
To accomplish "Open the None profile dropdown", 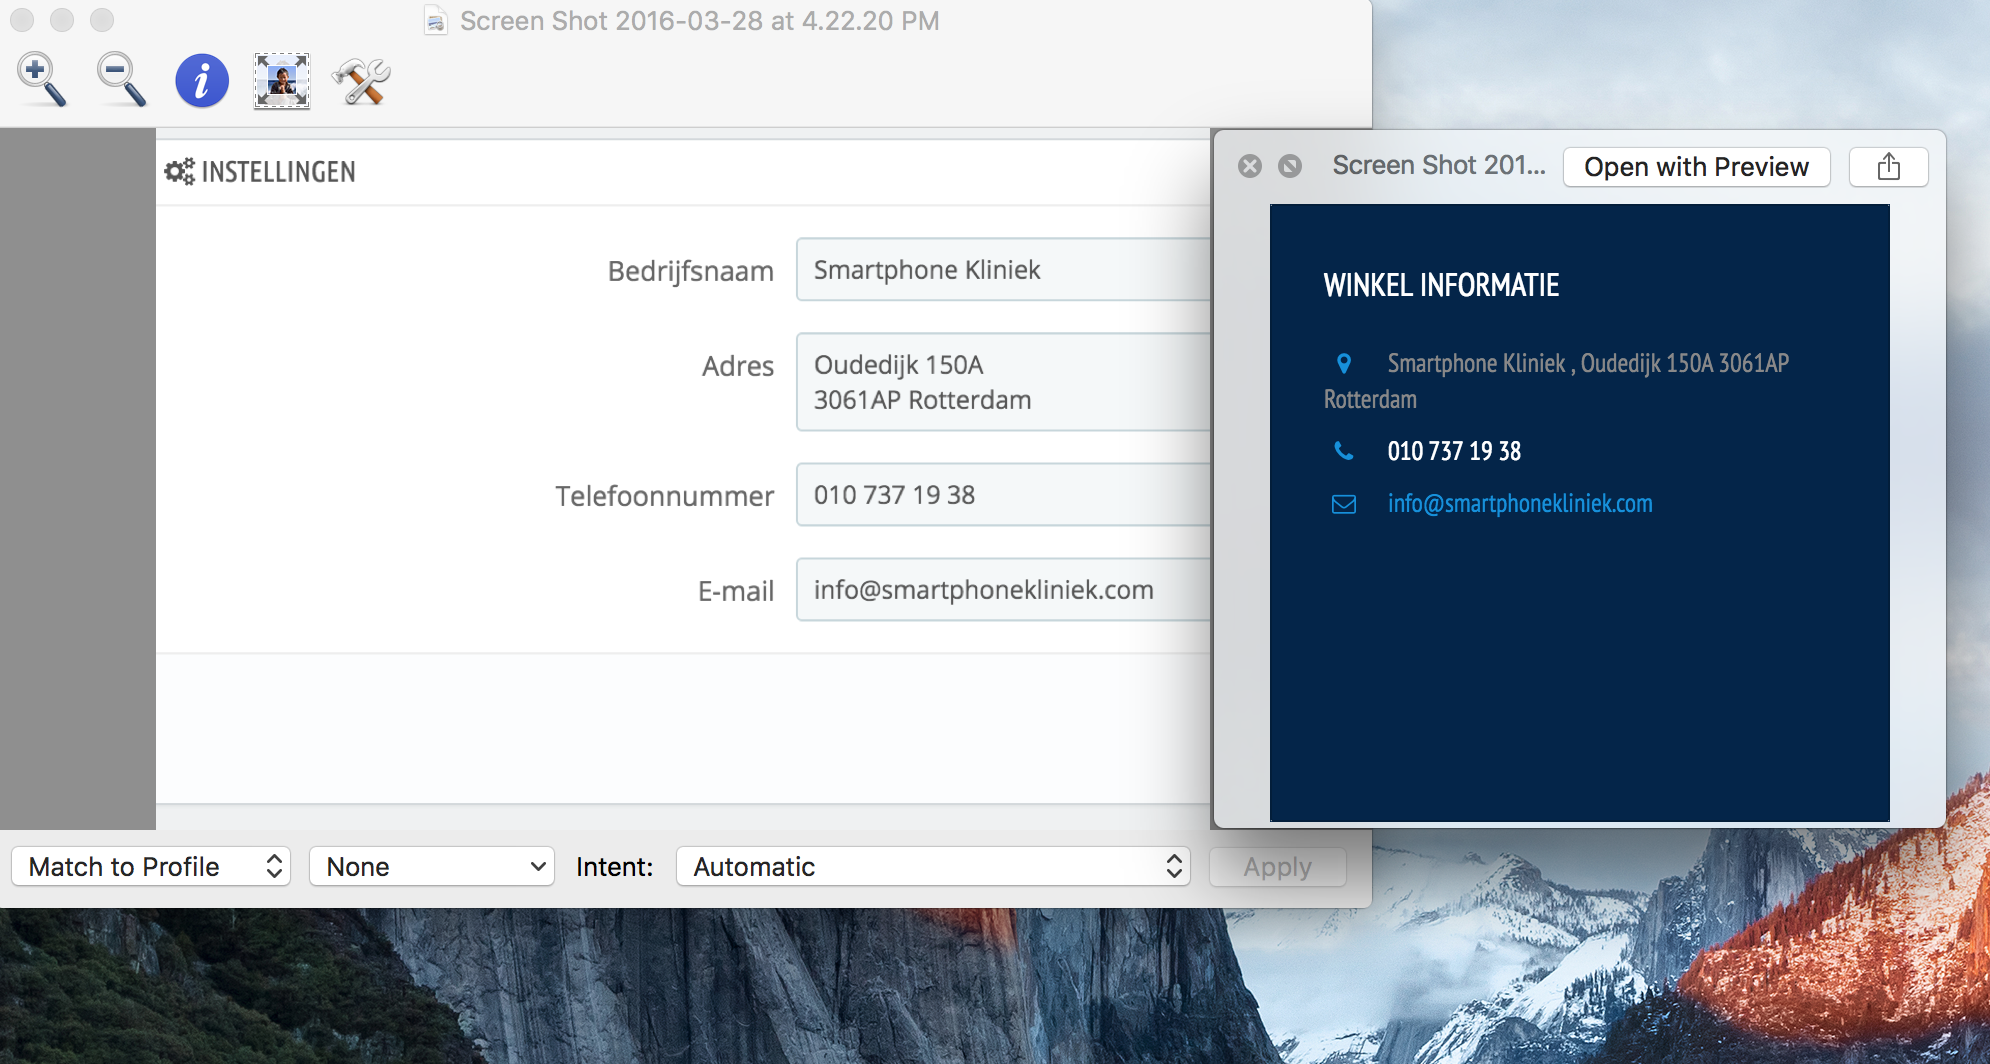I will click(x=432, y=866).
